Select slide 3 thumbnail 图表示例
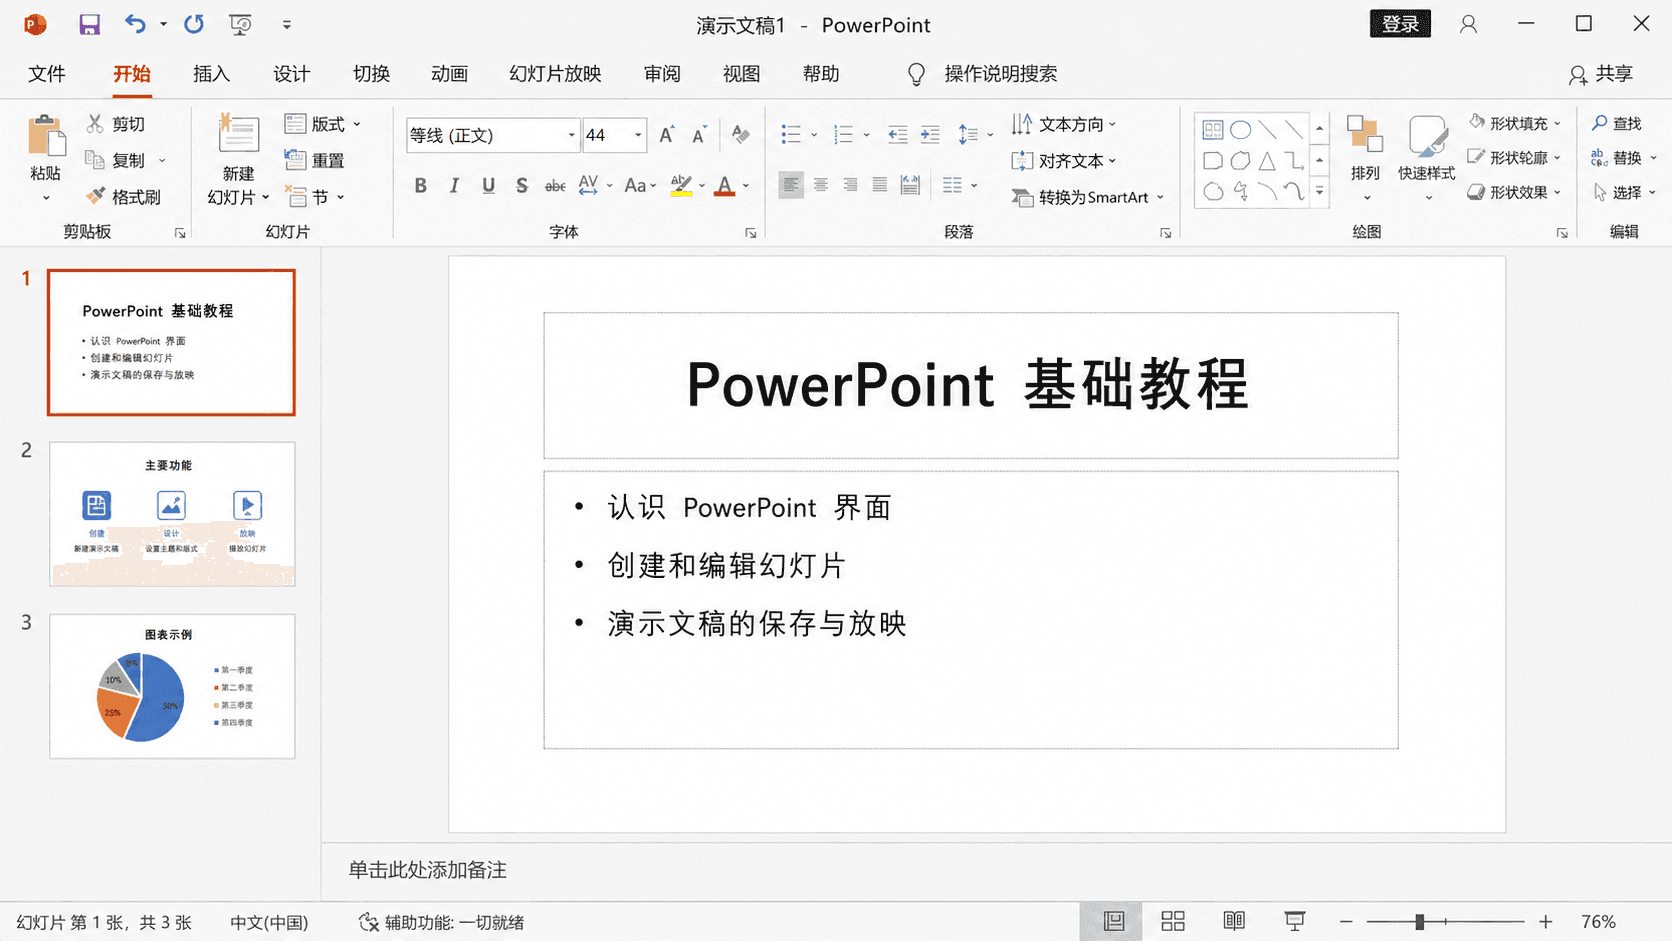 [172, 686]
